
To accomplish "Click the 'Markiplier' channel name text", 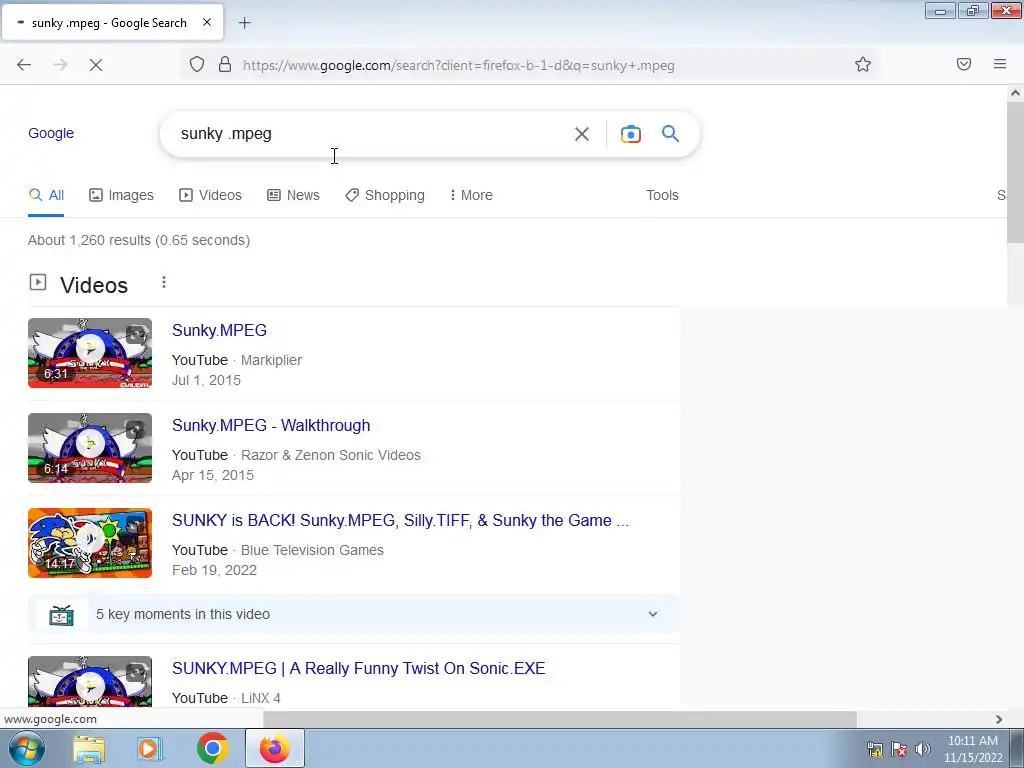I will [271, 360].
